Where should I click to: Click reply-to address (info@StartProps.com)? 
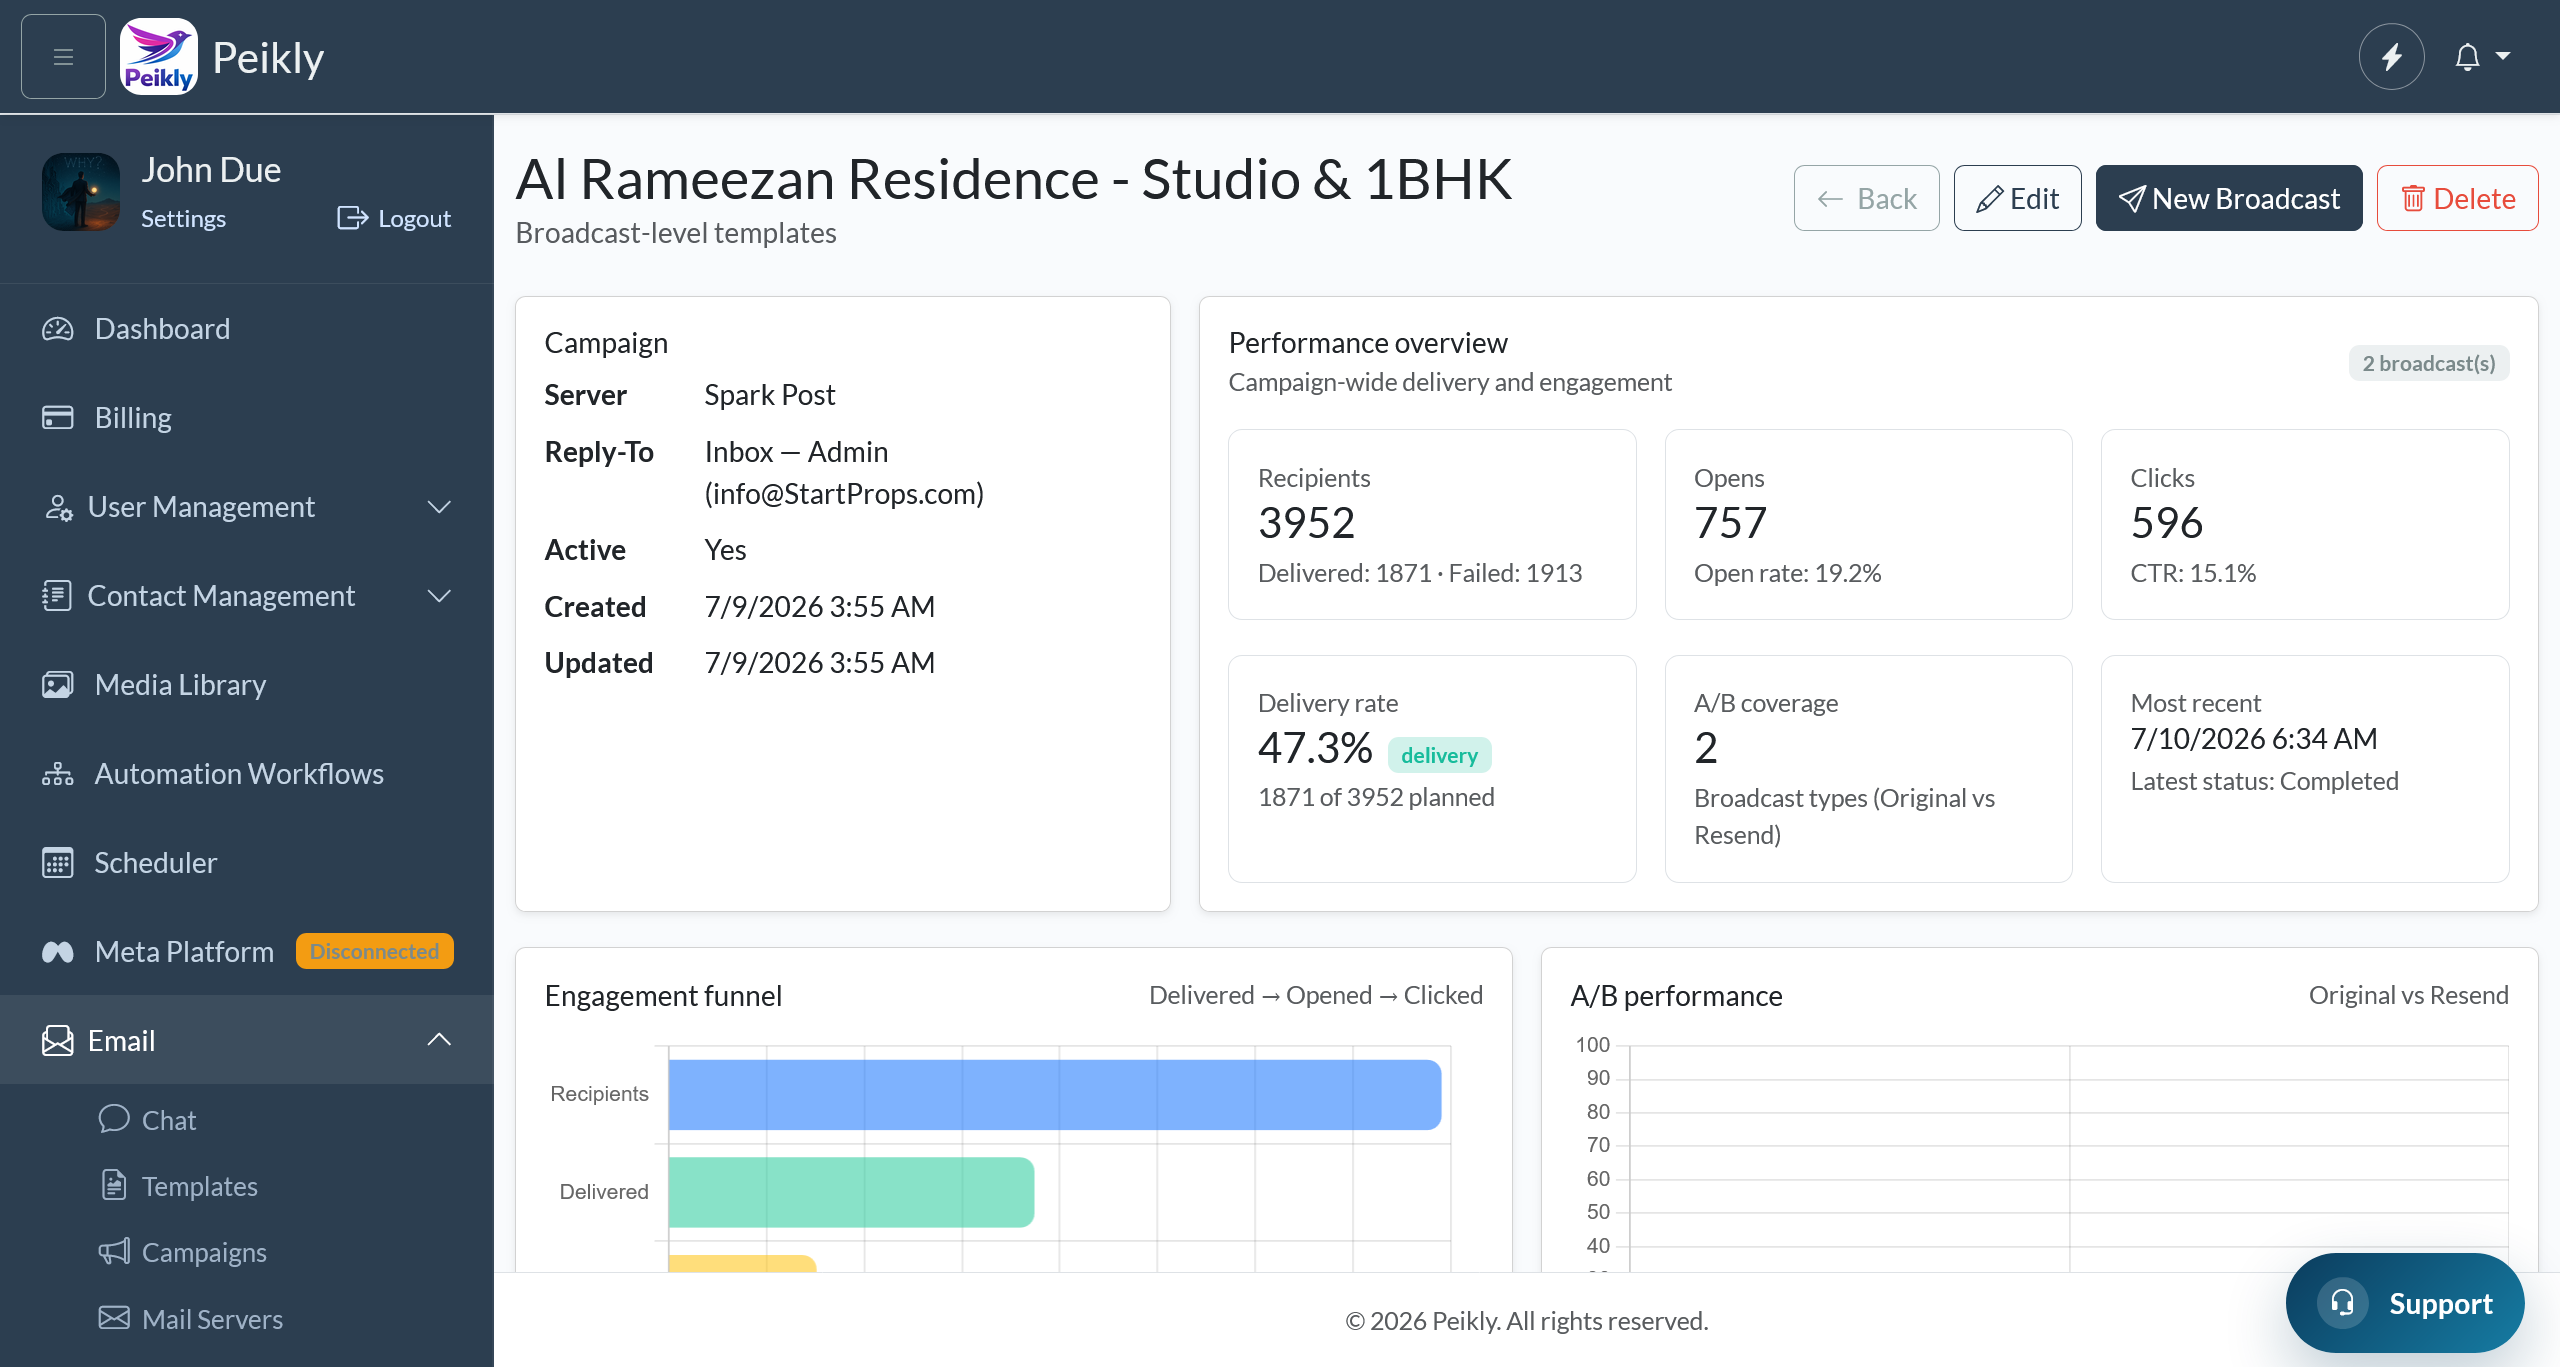point(844,494)
